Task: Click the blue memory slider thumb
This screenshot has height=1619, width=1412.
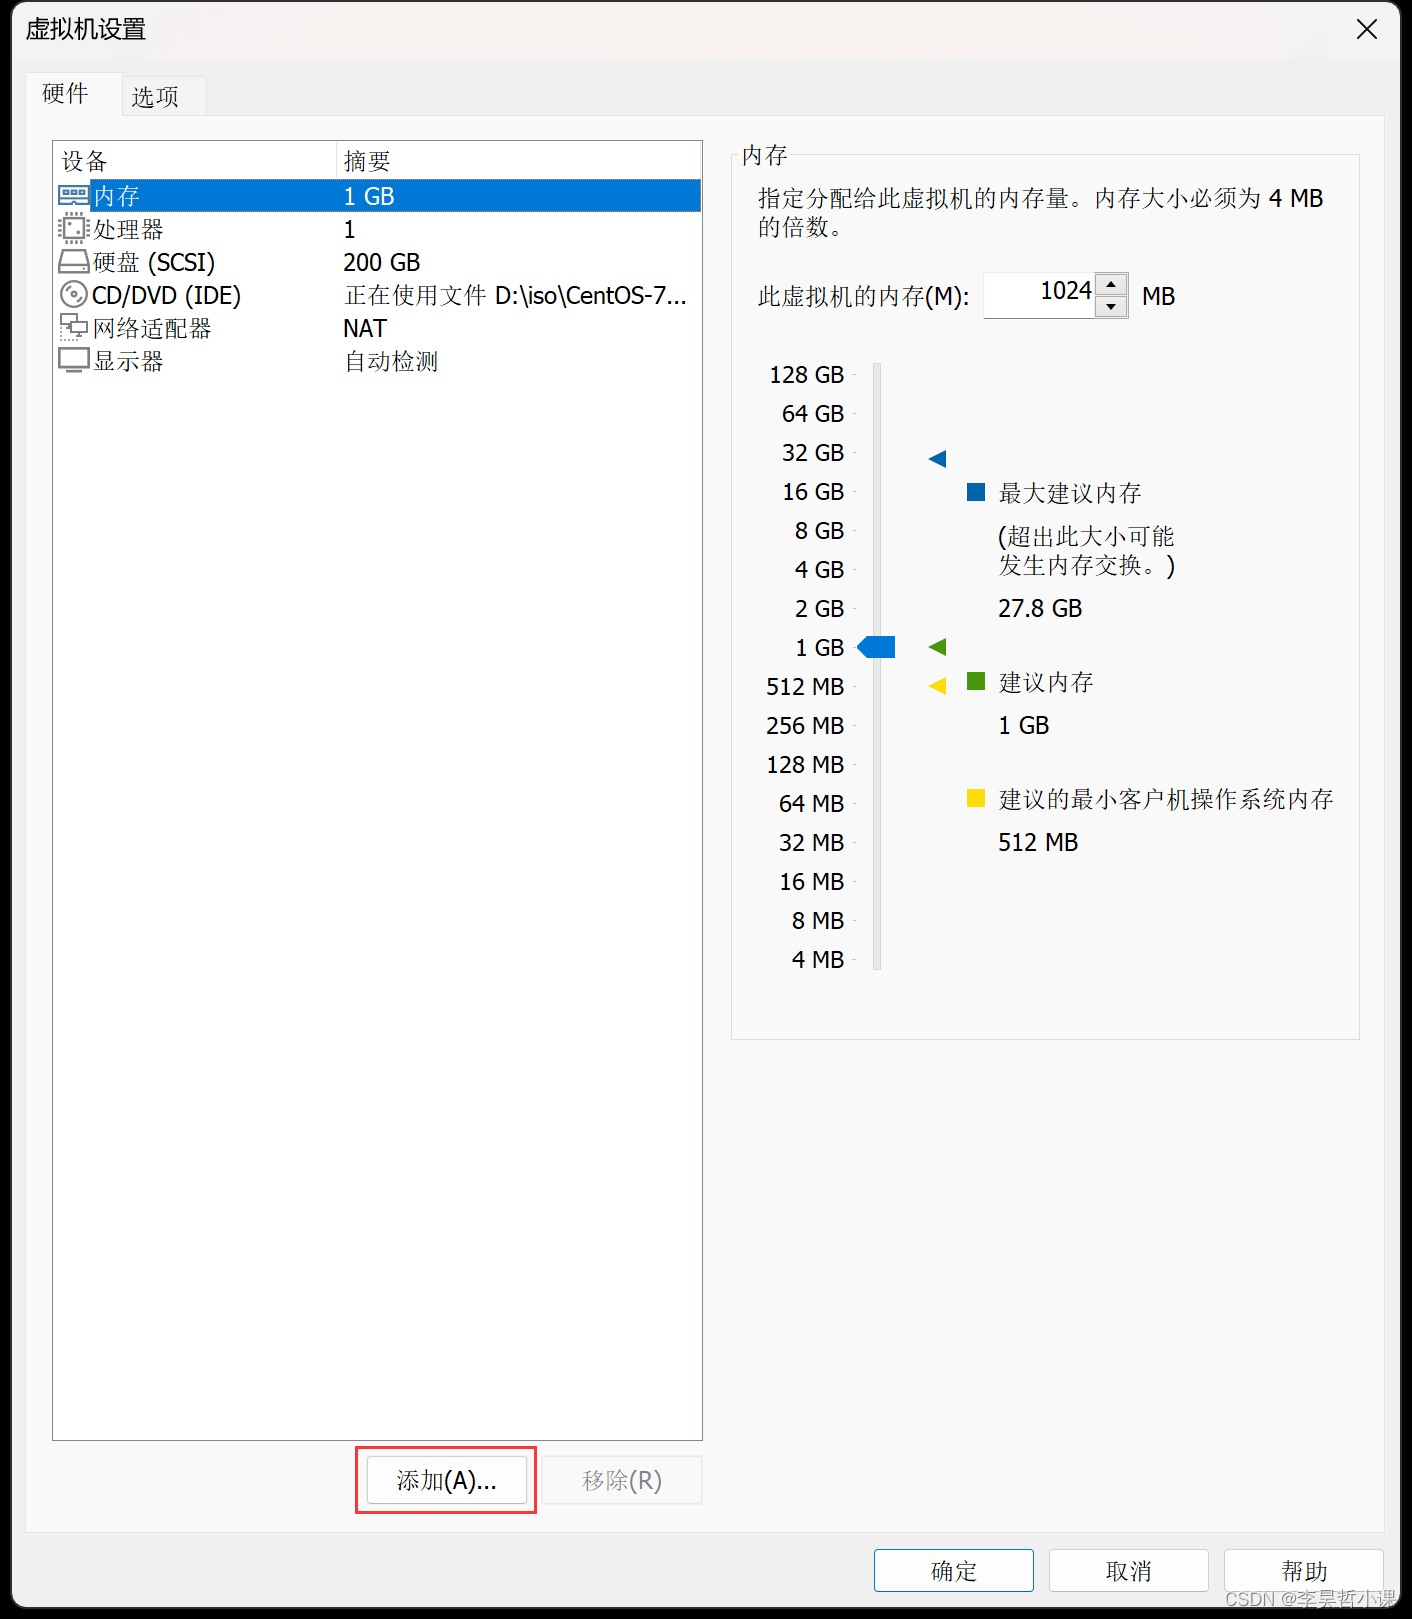Action: (876, 647)
